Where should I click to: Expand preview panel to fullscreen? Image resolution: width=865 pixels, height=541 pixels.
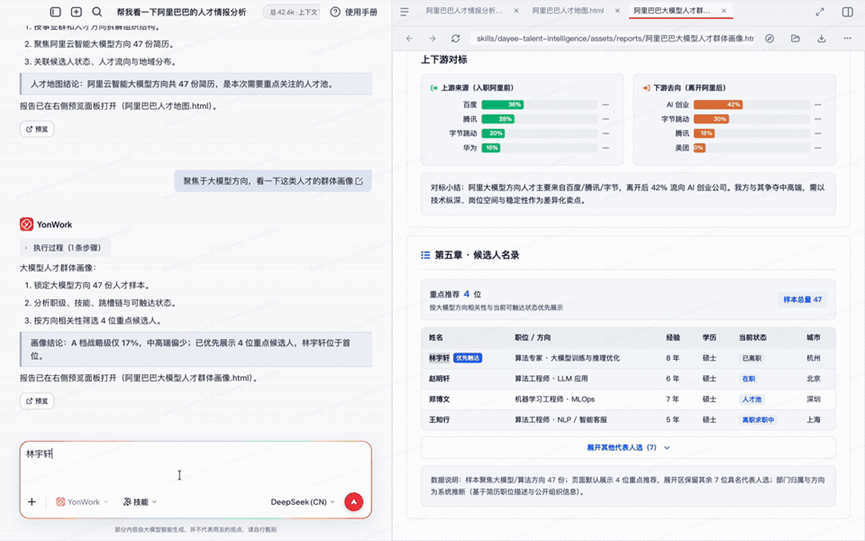(820, 12)
